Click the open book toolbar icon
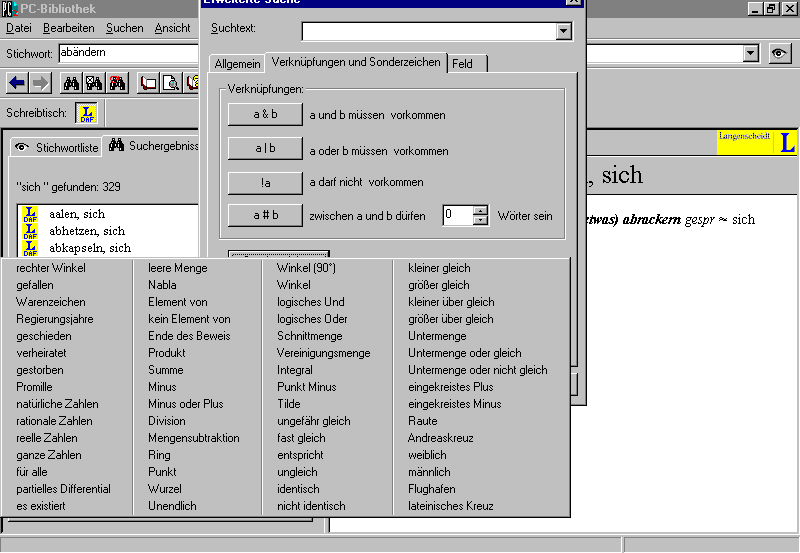 148,83
